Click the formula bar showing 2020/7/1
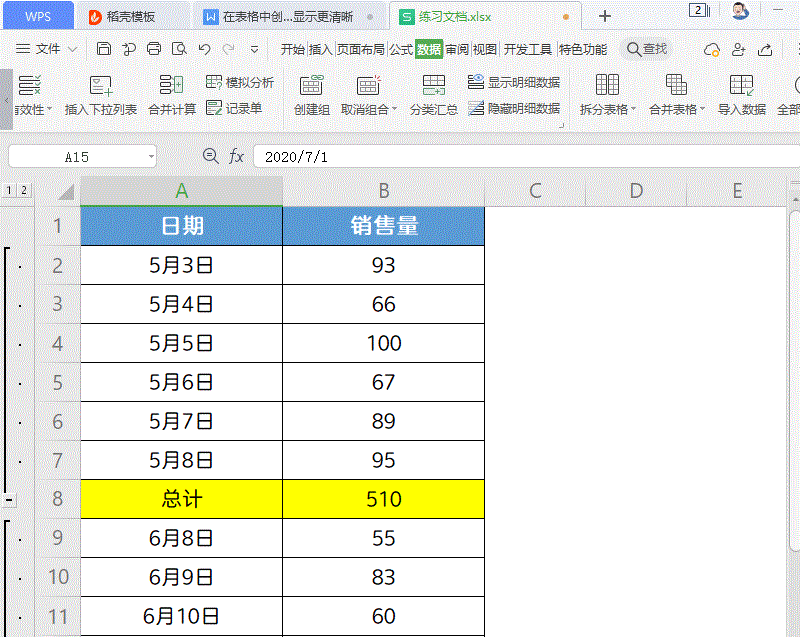Viewport: 800px width, 637px height. click(527, 157)
